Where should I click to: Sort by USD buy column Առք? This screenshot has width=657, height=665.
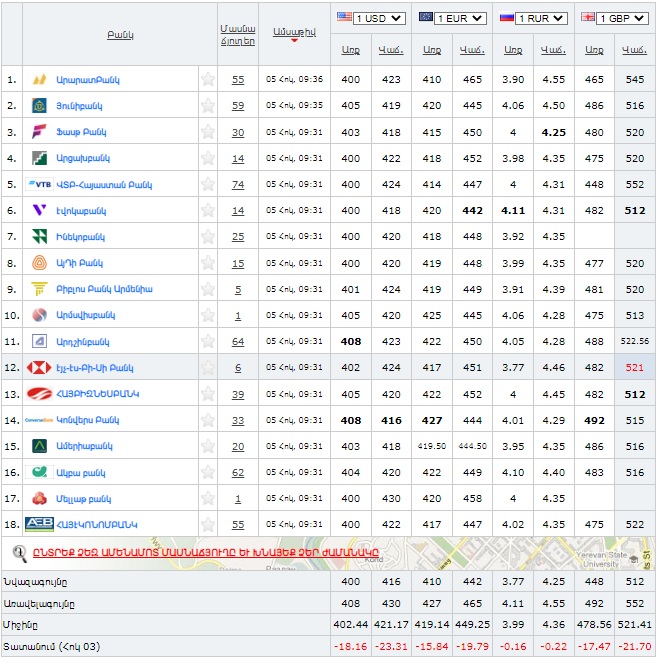click(x=350, y=49)
